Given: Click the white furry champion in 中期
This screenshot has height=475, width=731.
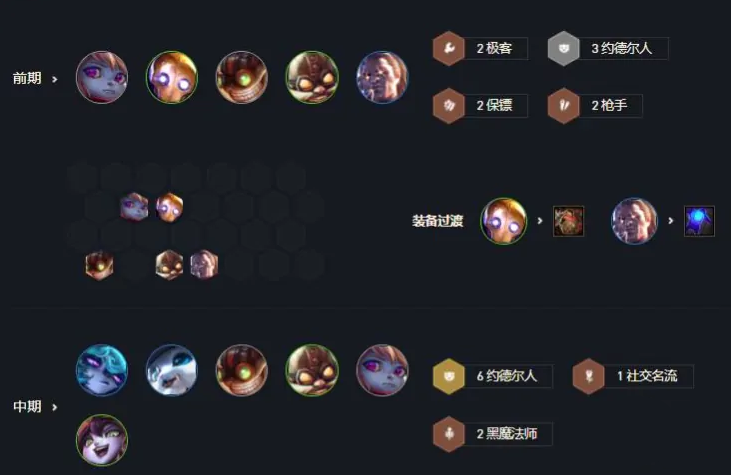Looking at the screenshot, I should click(172, 370).
